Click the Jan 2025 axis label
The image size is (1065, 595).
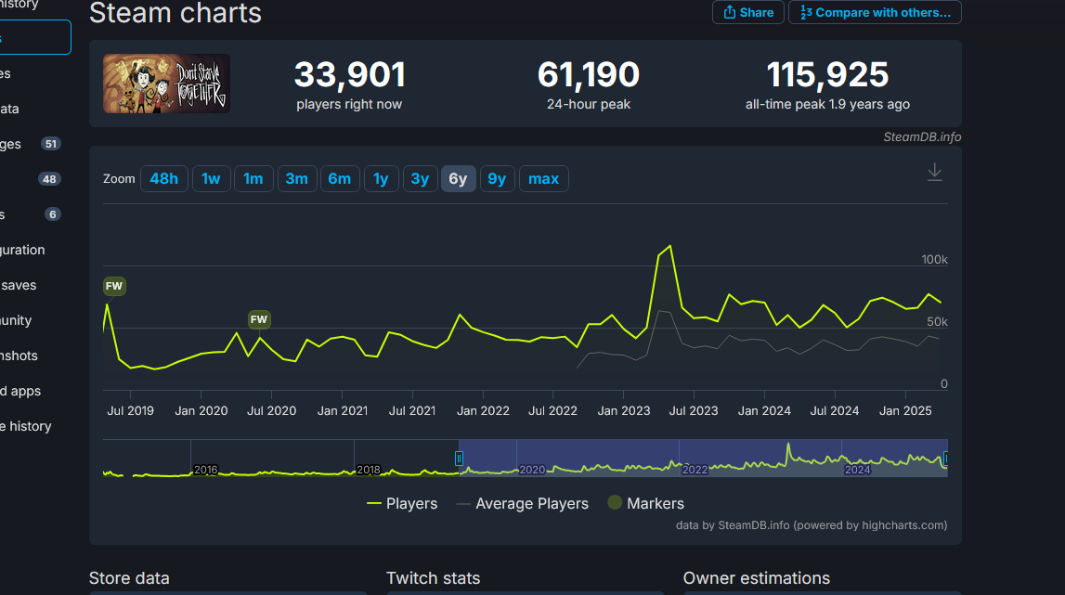point(905,411)
